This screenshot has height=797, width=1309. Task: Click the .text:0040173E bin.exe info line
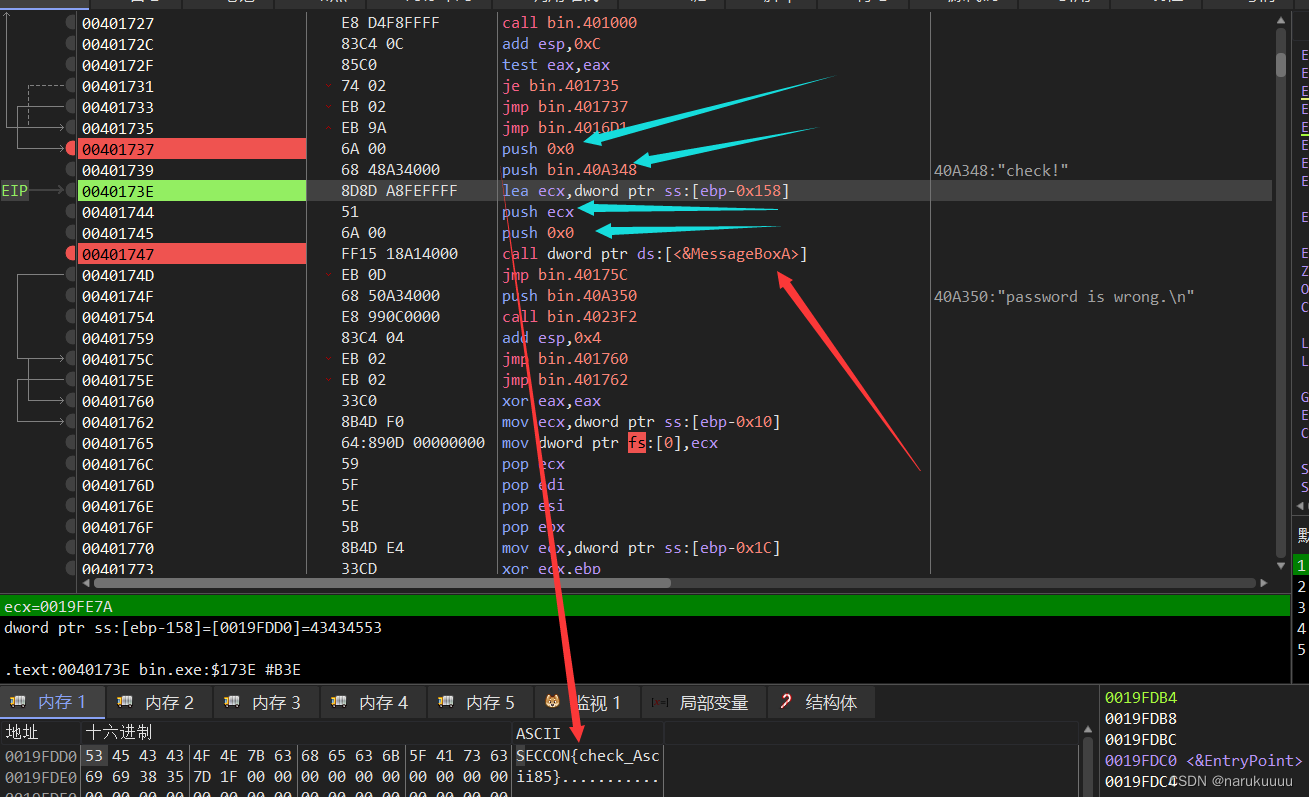point(152,669)
